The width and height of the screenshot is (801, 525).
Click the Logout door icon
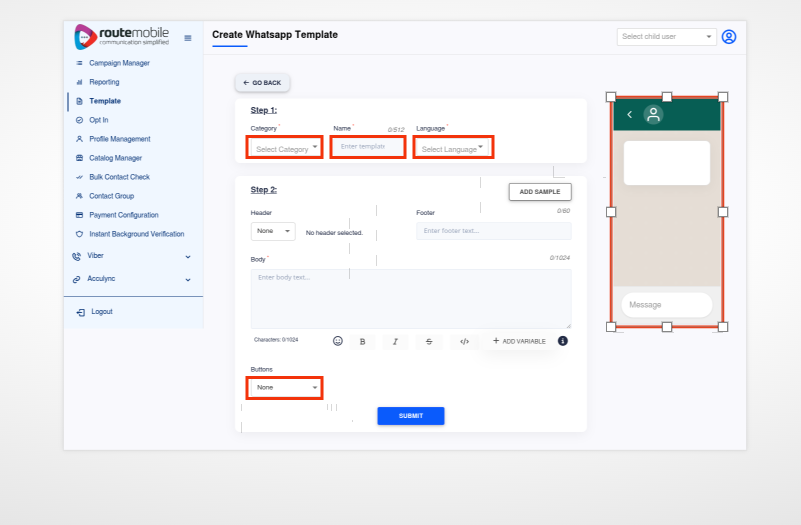point(80,312)
